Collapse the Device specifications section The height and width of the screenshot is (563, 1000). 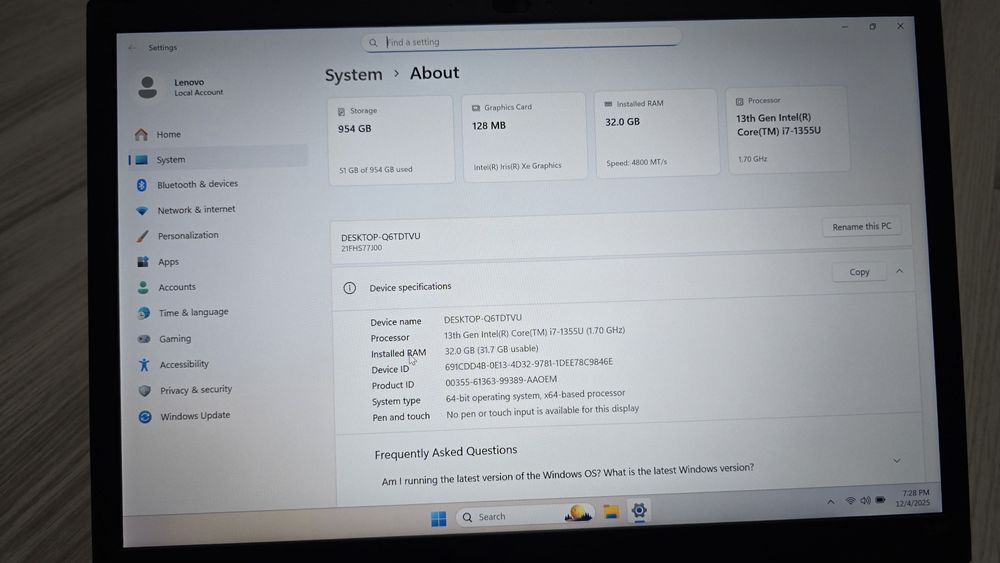(x=899, y=271)
